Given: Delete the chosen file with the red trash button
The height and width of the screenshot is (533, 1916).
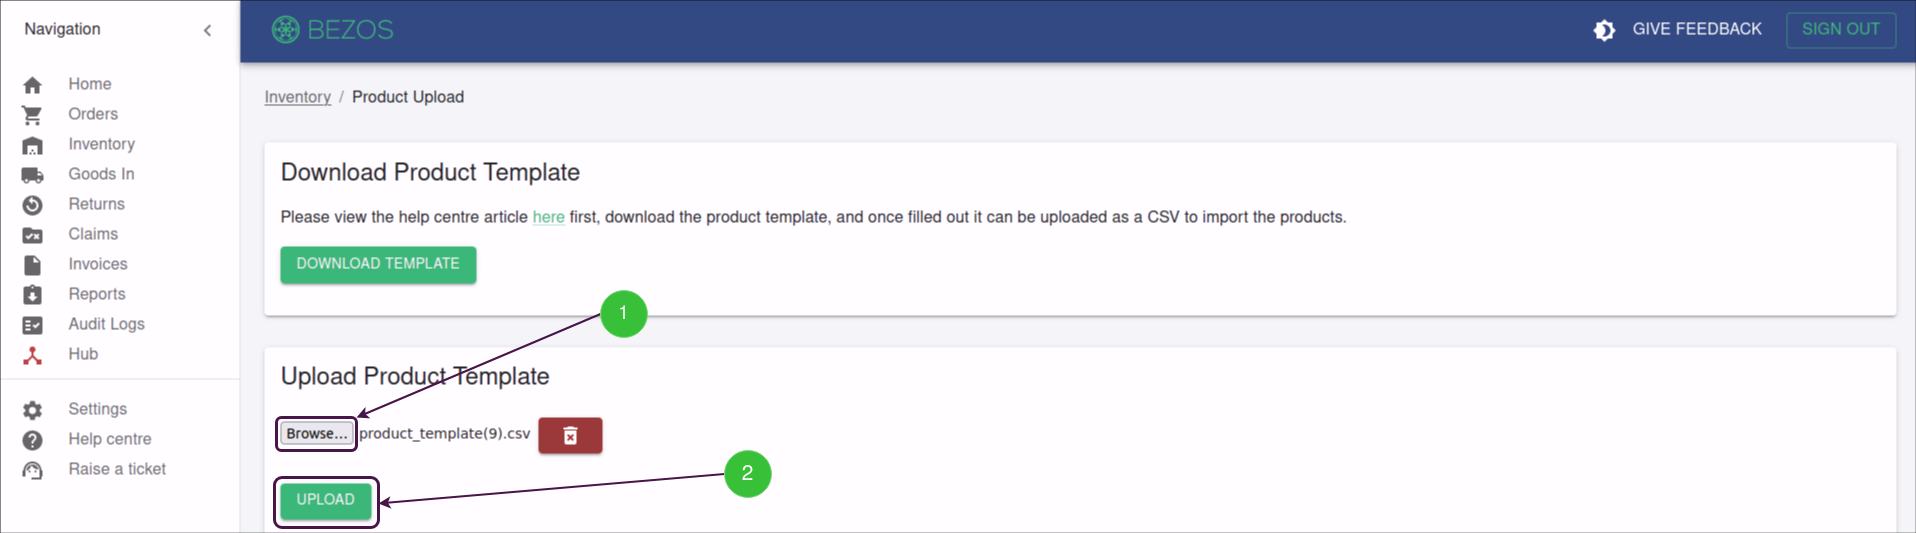Looking at the screenshot, I should (x=570, y=435).
